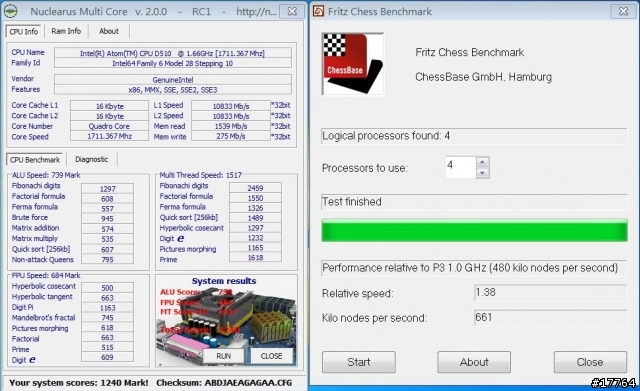
Task: Click the Core Speed value 1711.367 Mhz
Action: point(109,136)
